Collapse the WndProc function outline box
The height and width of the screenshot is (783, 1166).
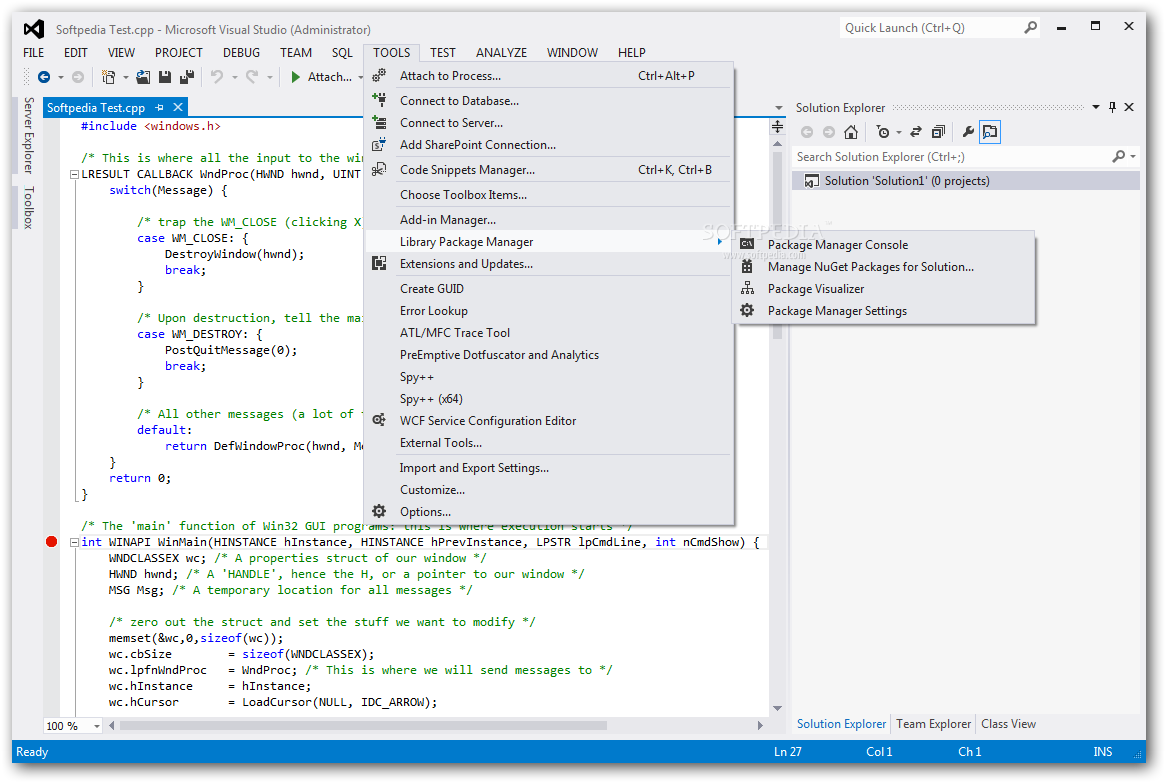(x=74, y=174)
